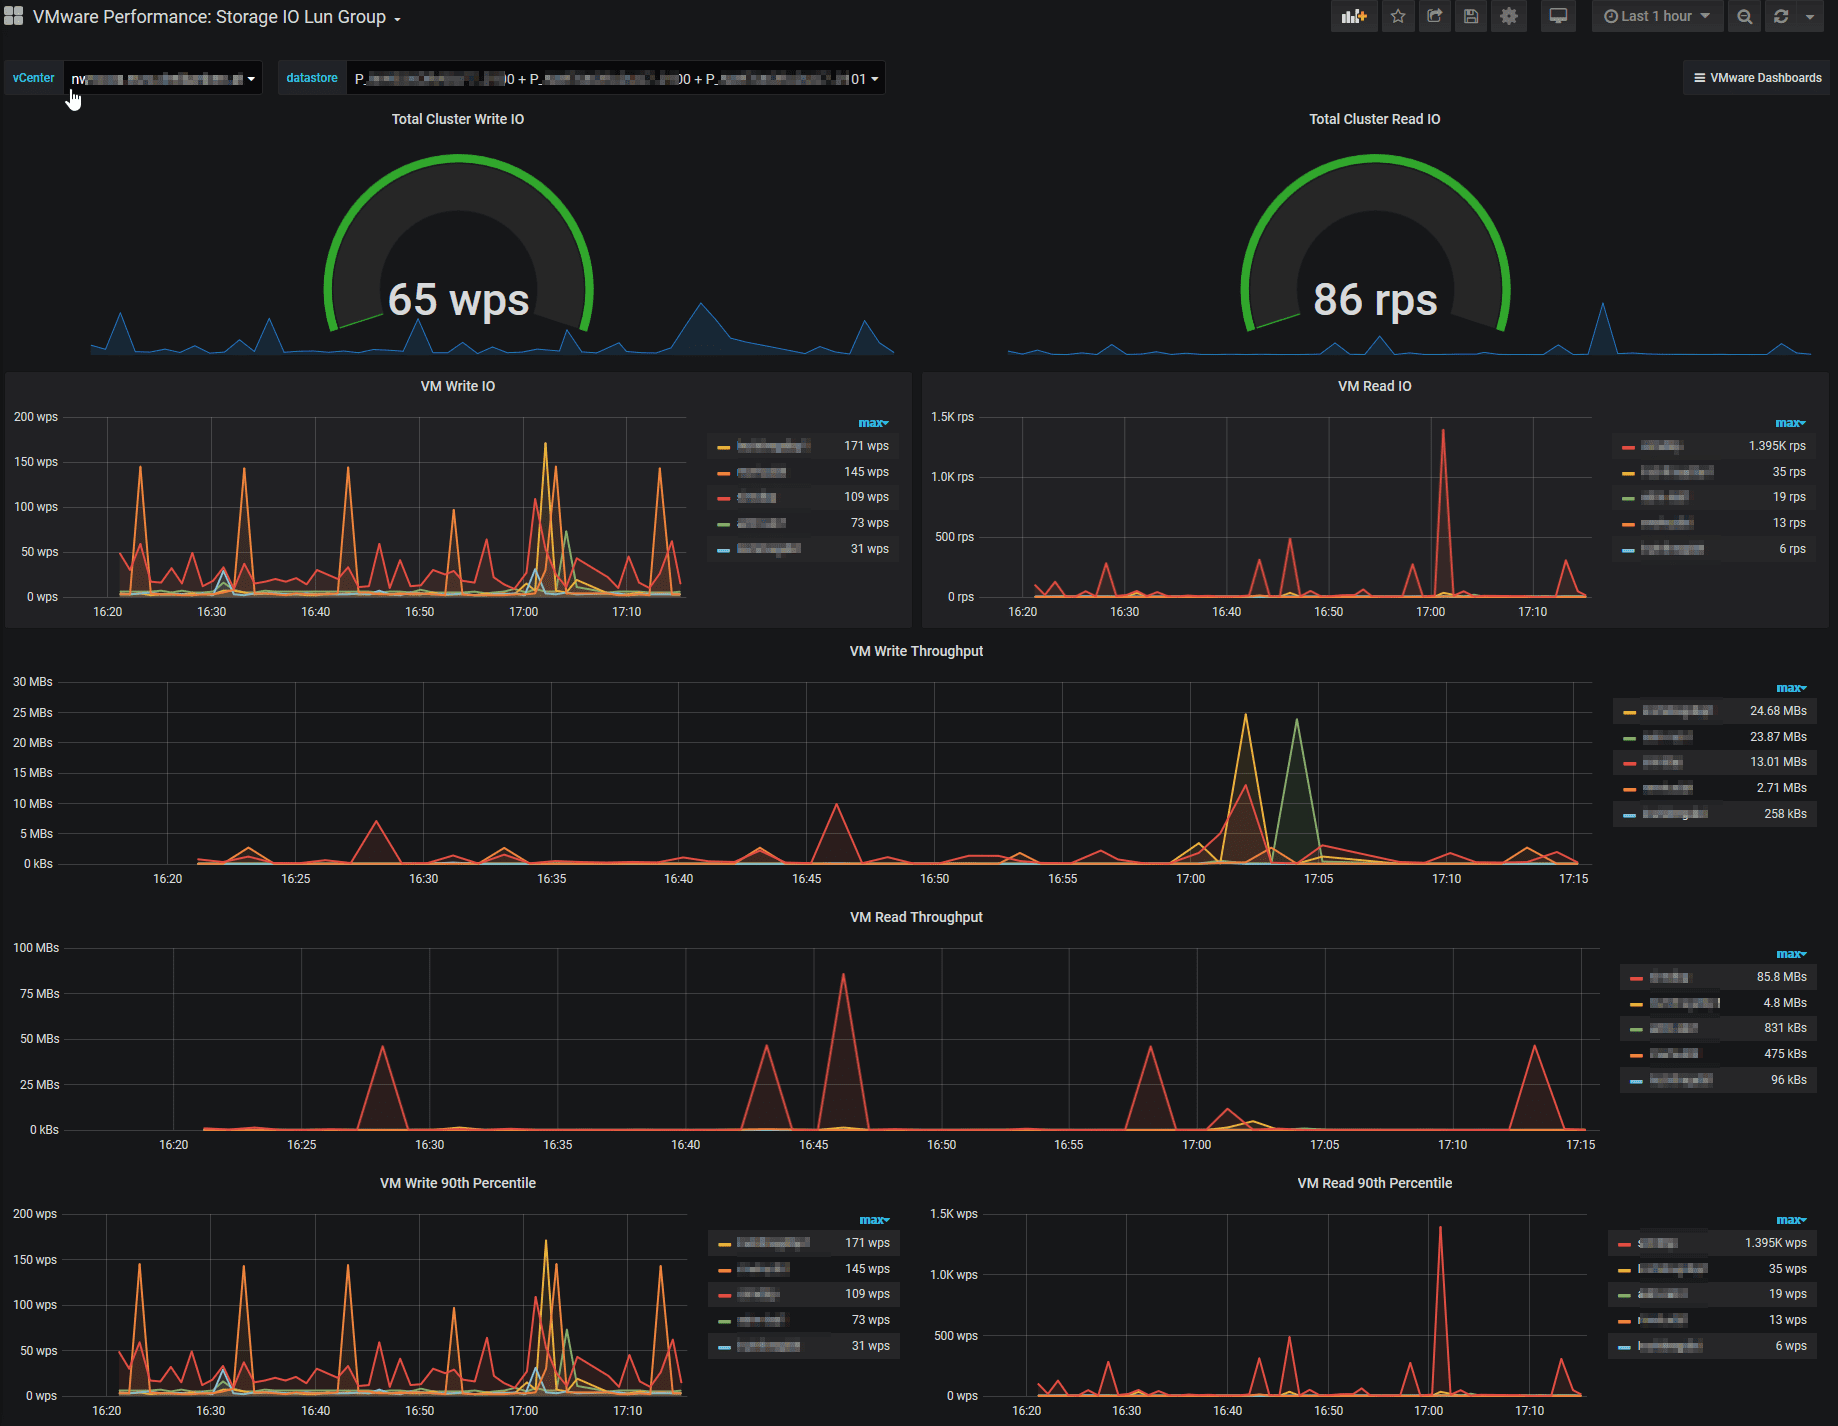Open VM Write Throughput panel title menu
The width and height of the screenshot is (1838, 1426).
[916, 651]
